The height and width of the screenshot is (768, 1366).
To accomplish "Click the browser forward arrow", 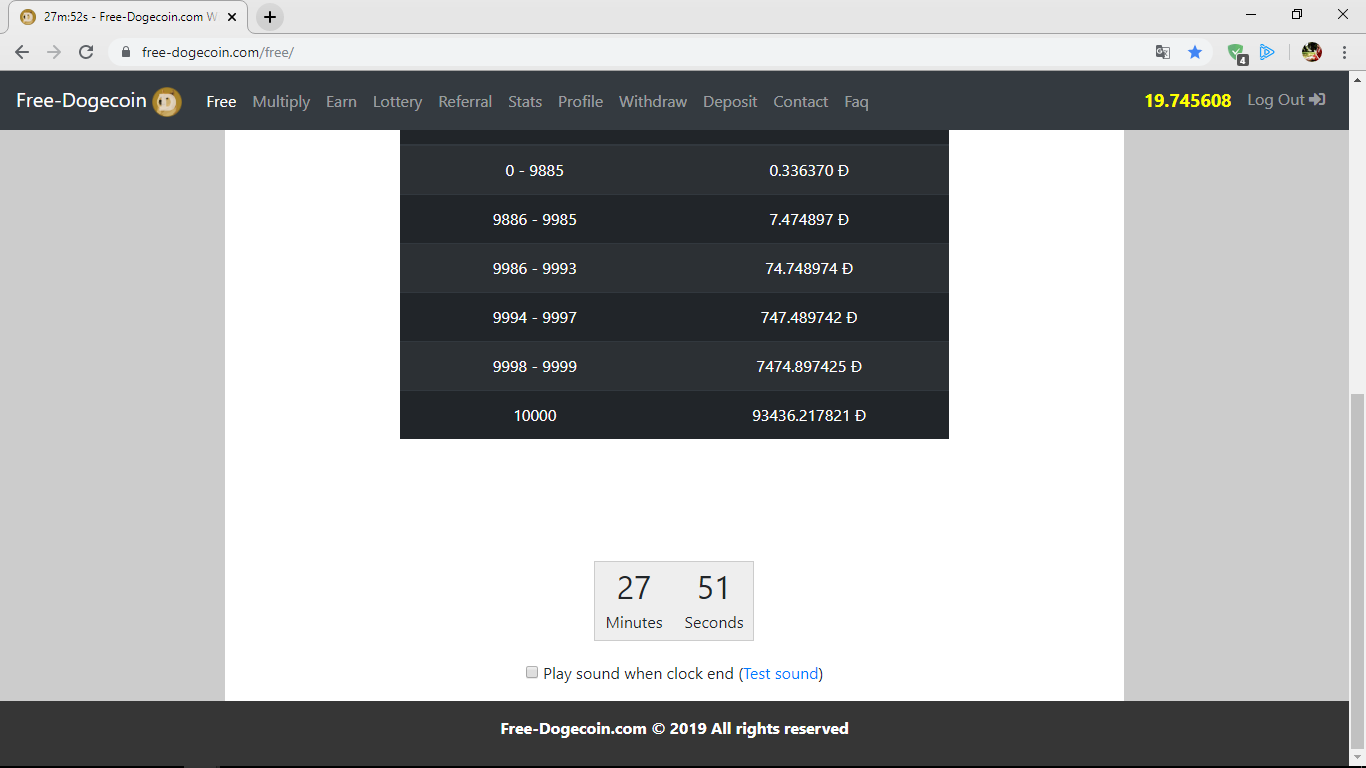I will click(x=54, y=52).
